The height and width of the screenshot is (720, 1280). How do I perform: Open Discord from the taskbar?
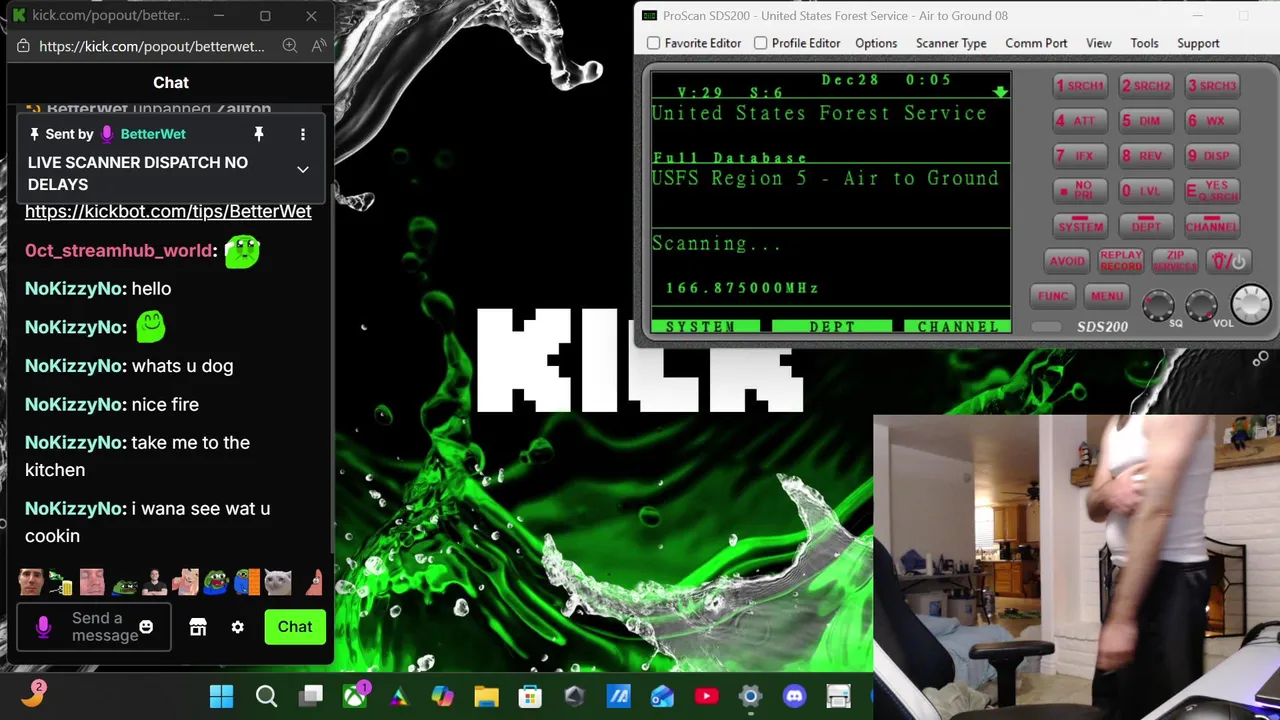[x=794, y=696]
